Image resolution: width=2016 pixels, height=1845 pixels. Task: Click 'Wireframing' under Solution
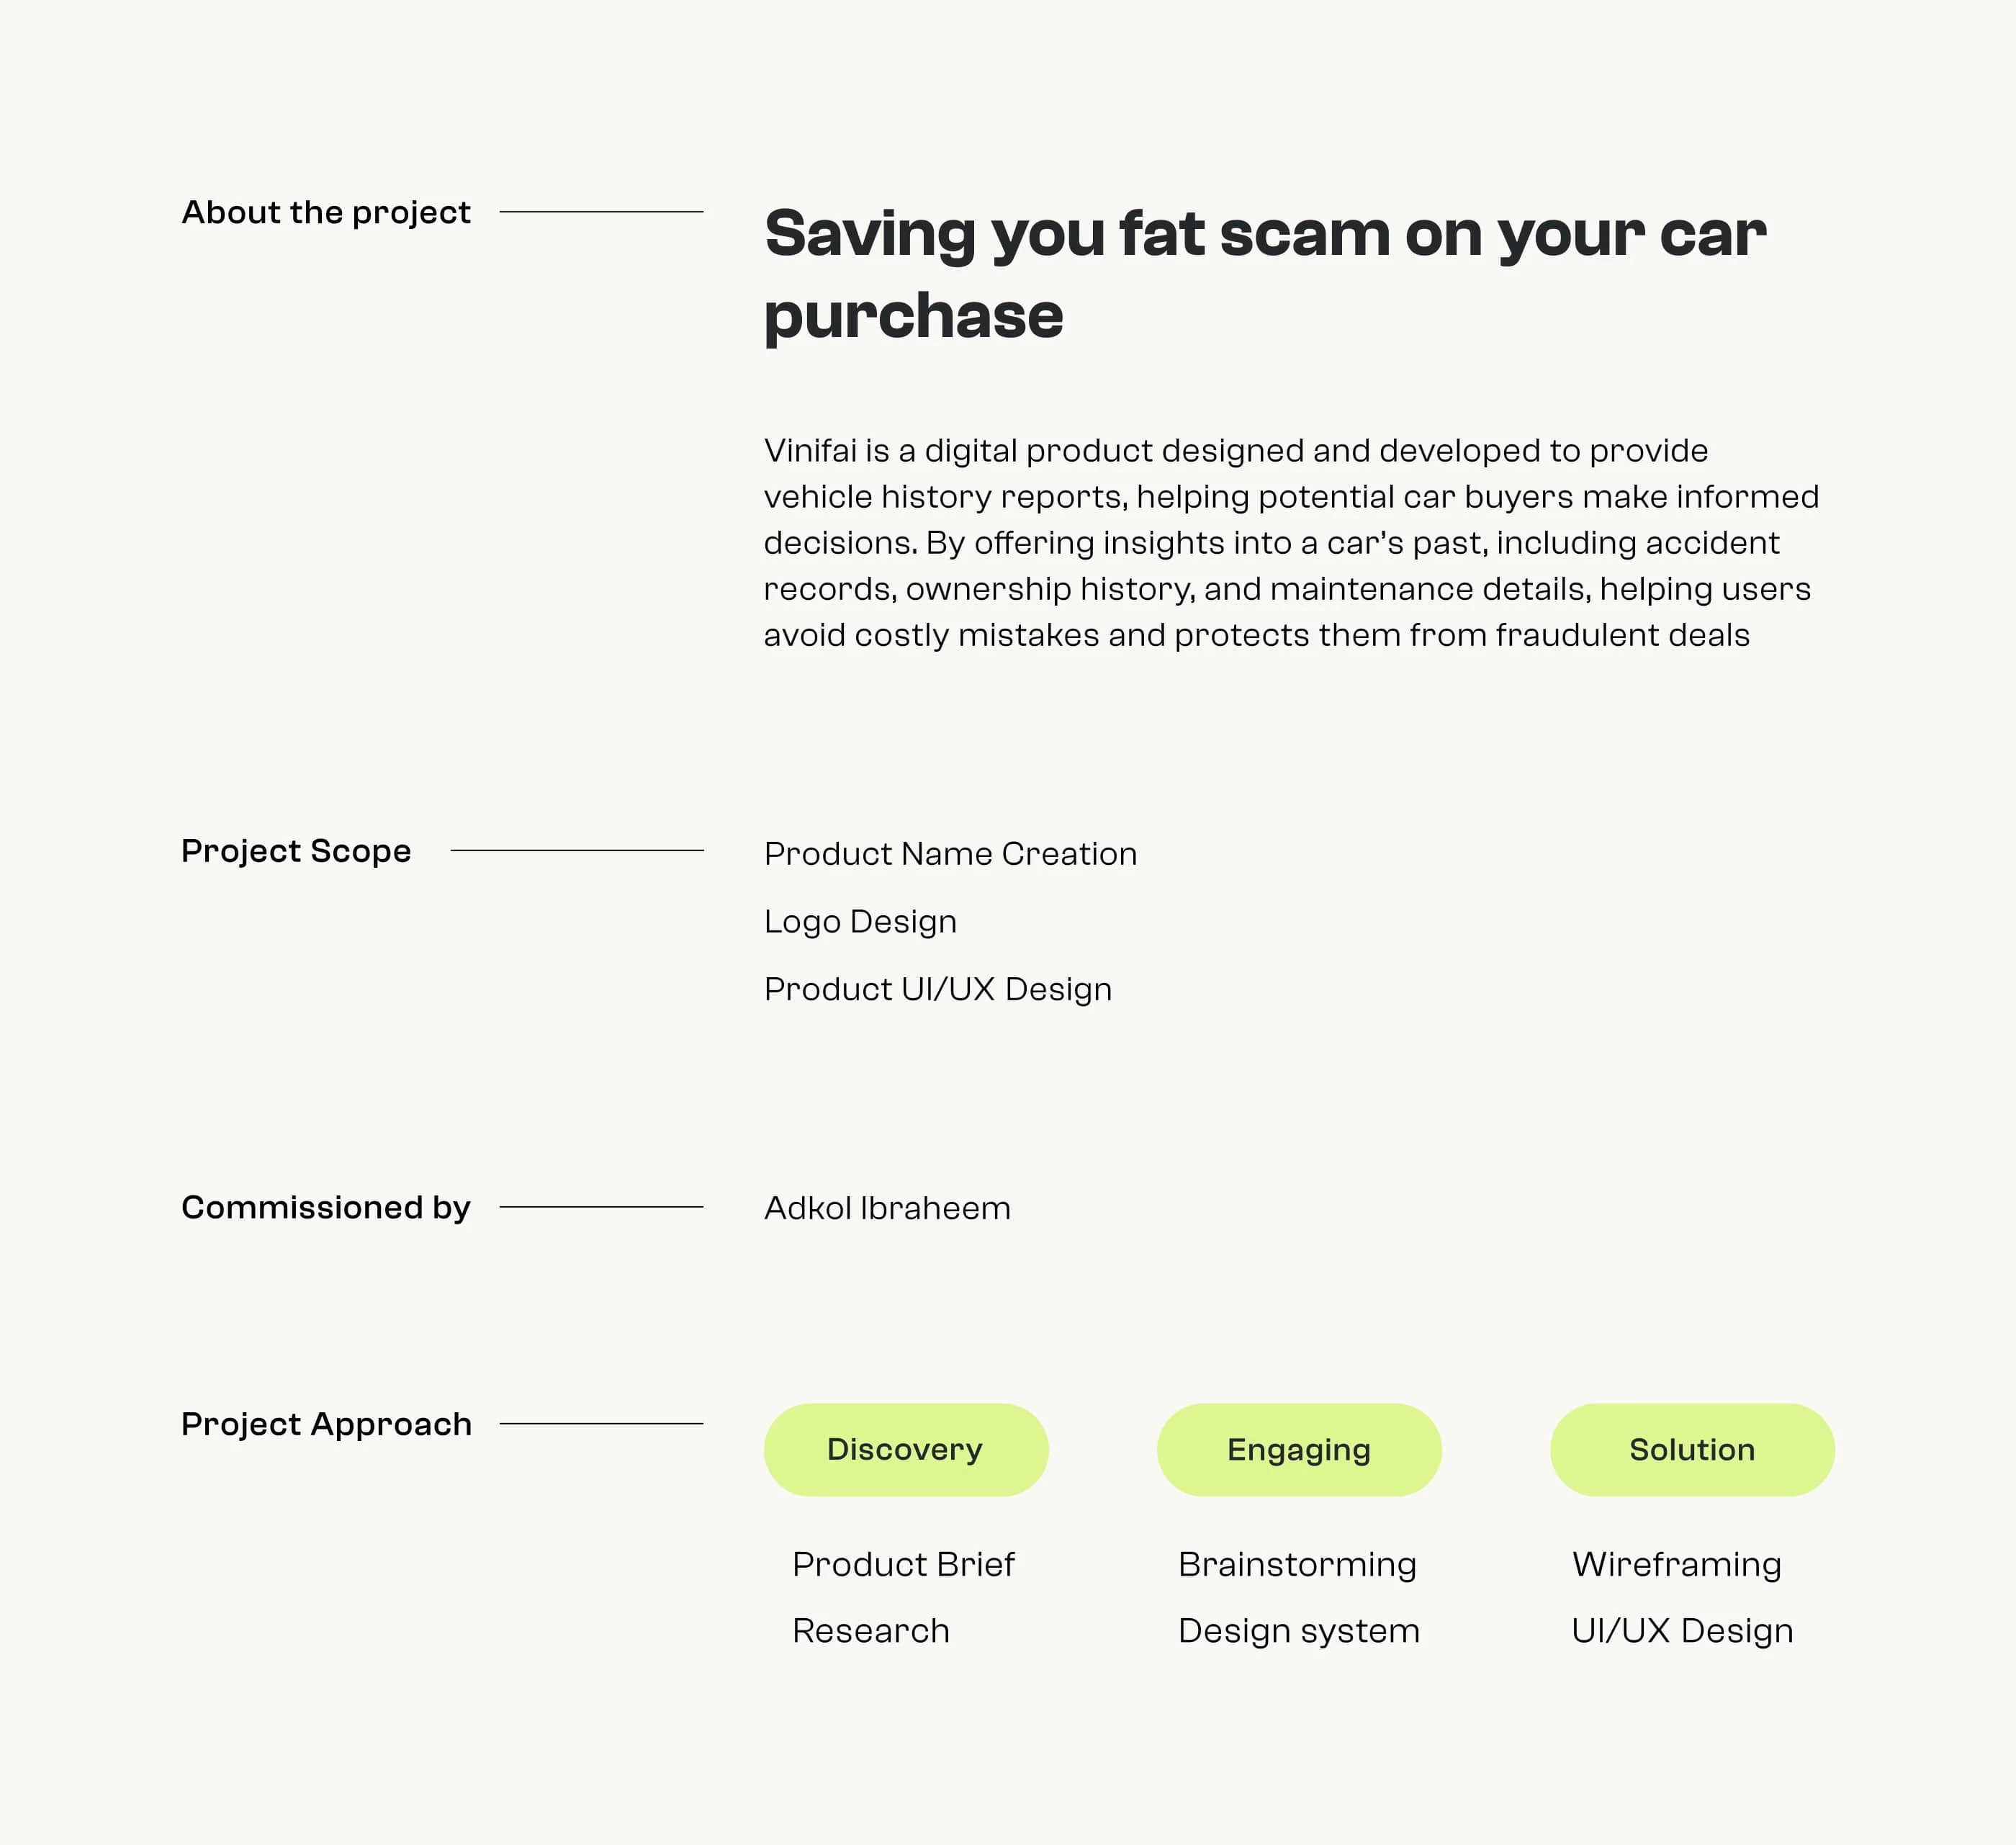pos(1677,1565)
